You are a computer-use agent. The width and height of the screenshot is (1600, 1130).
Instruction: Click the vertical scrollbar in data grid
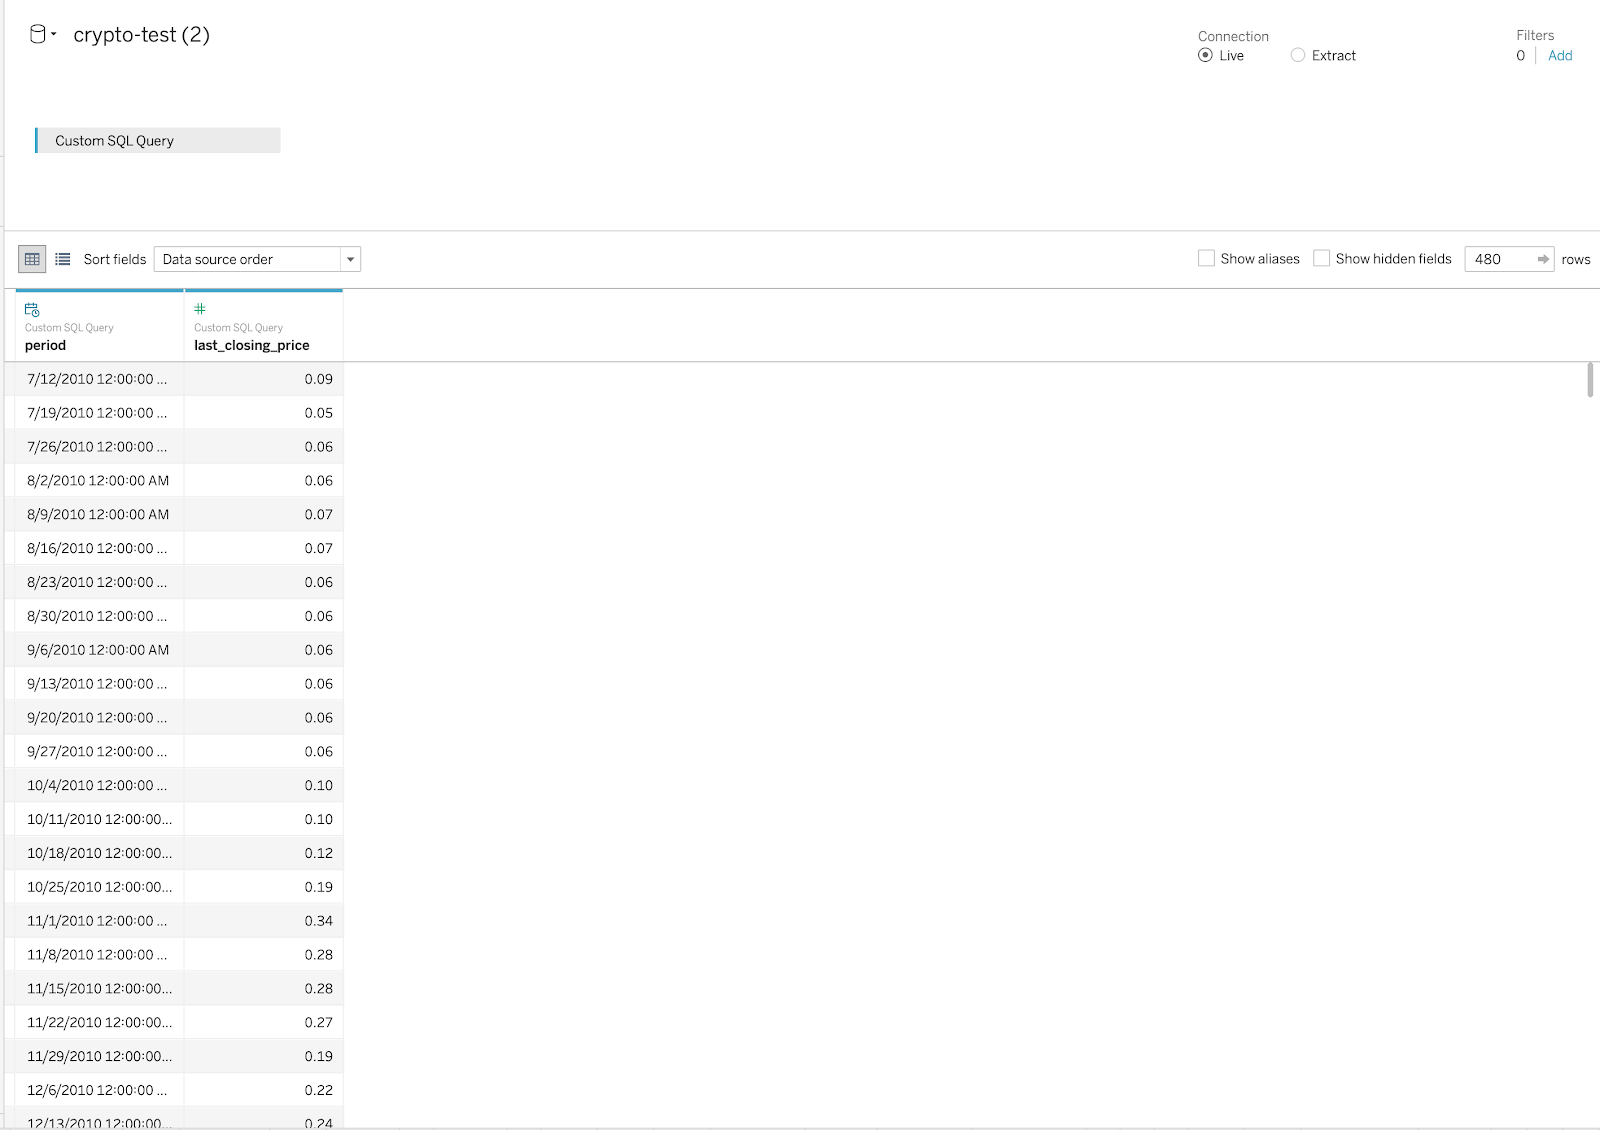[1590, 380]
